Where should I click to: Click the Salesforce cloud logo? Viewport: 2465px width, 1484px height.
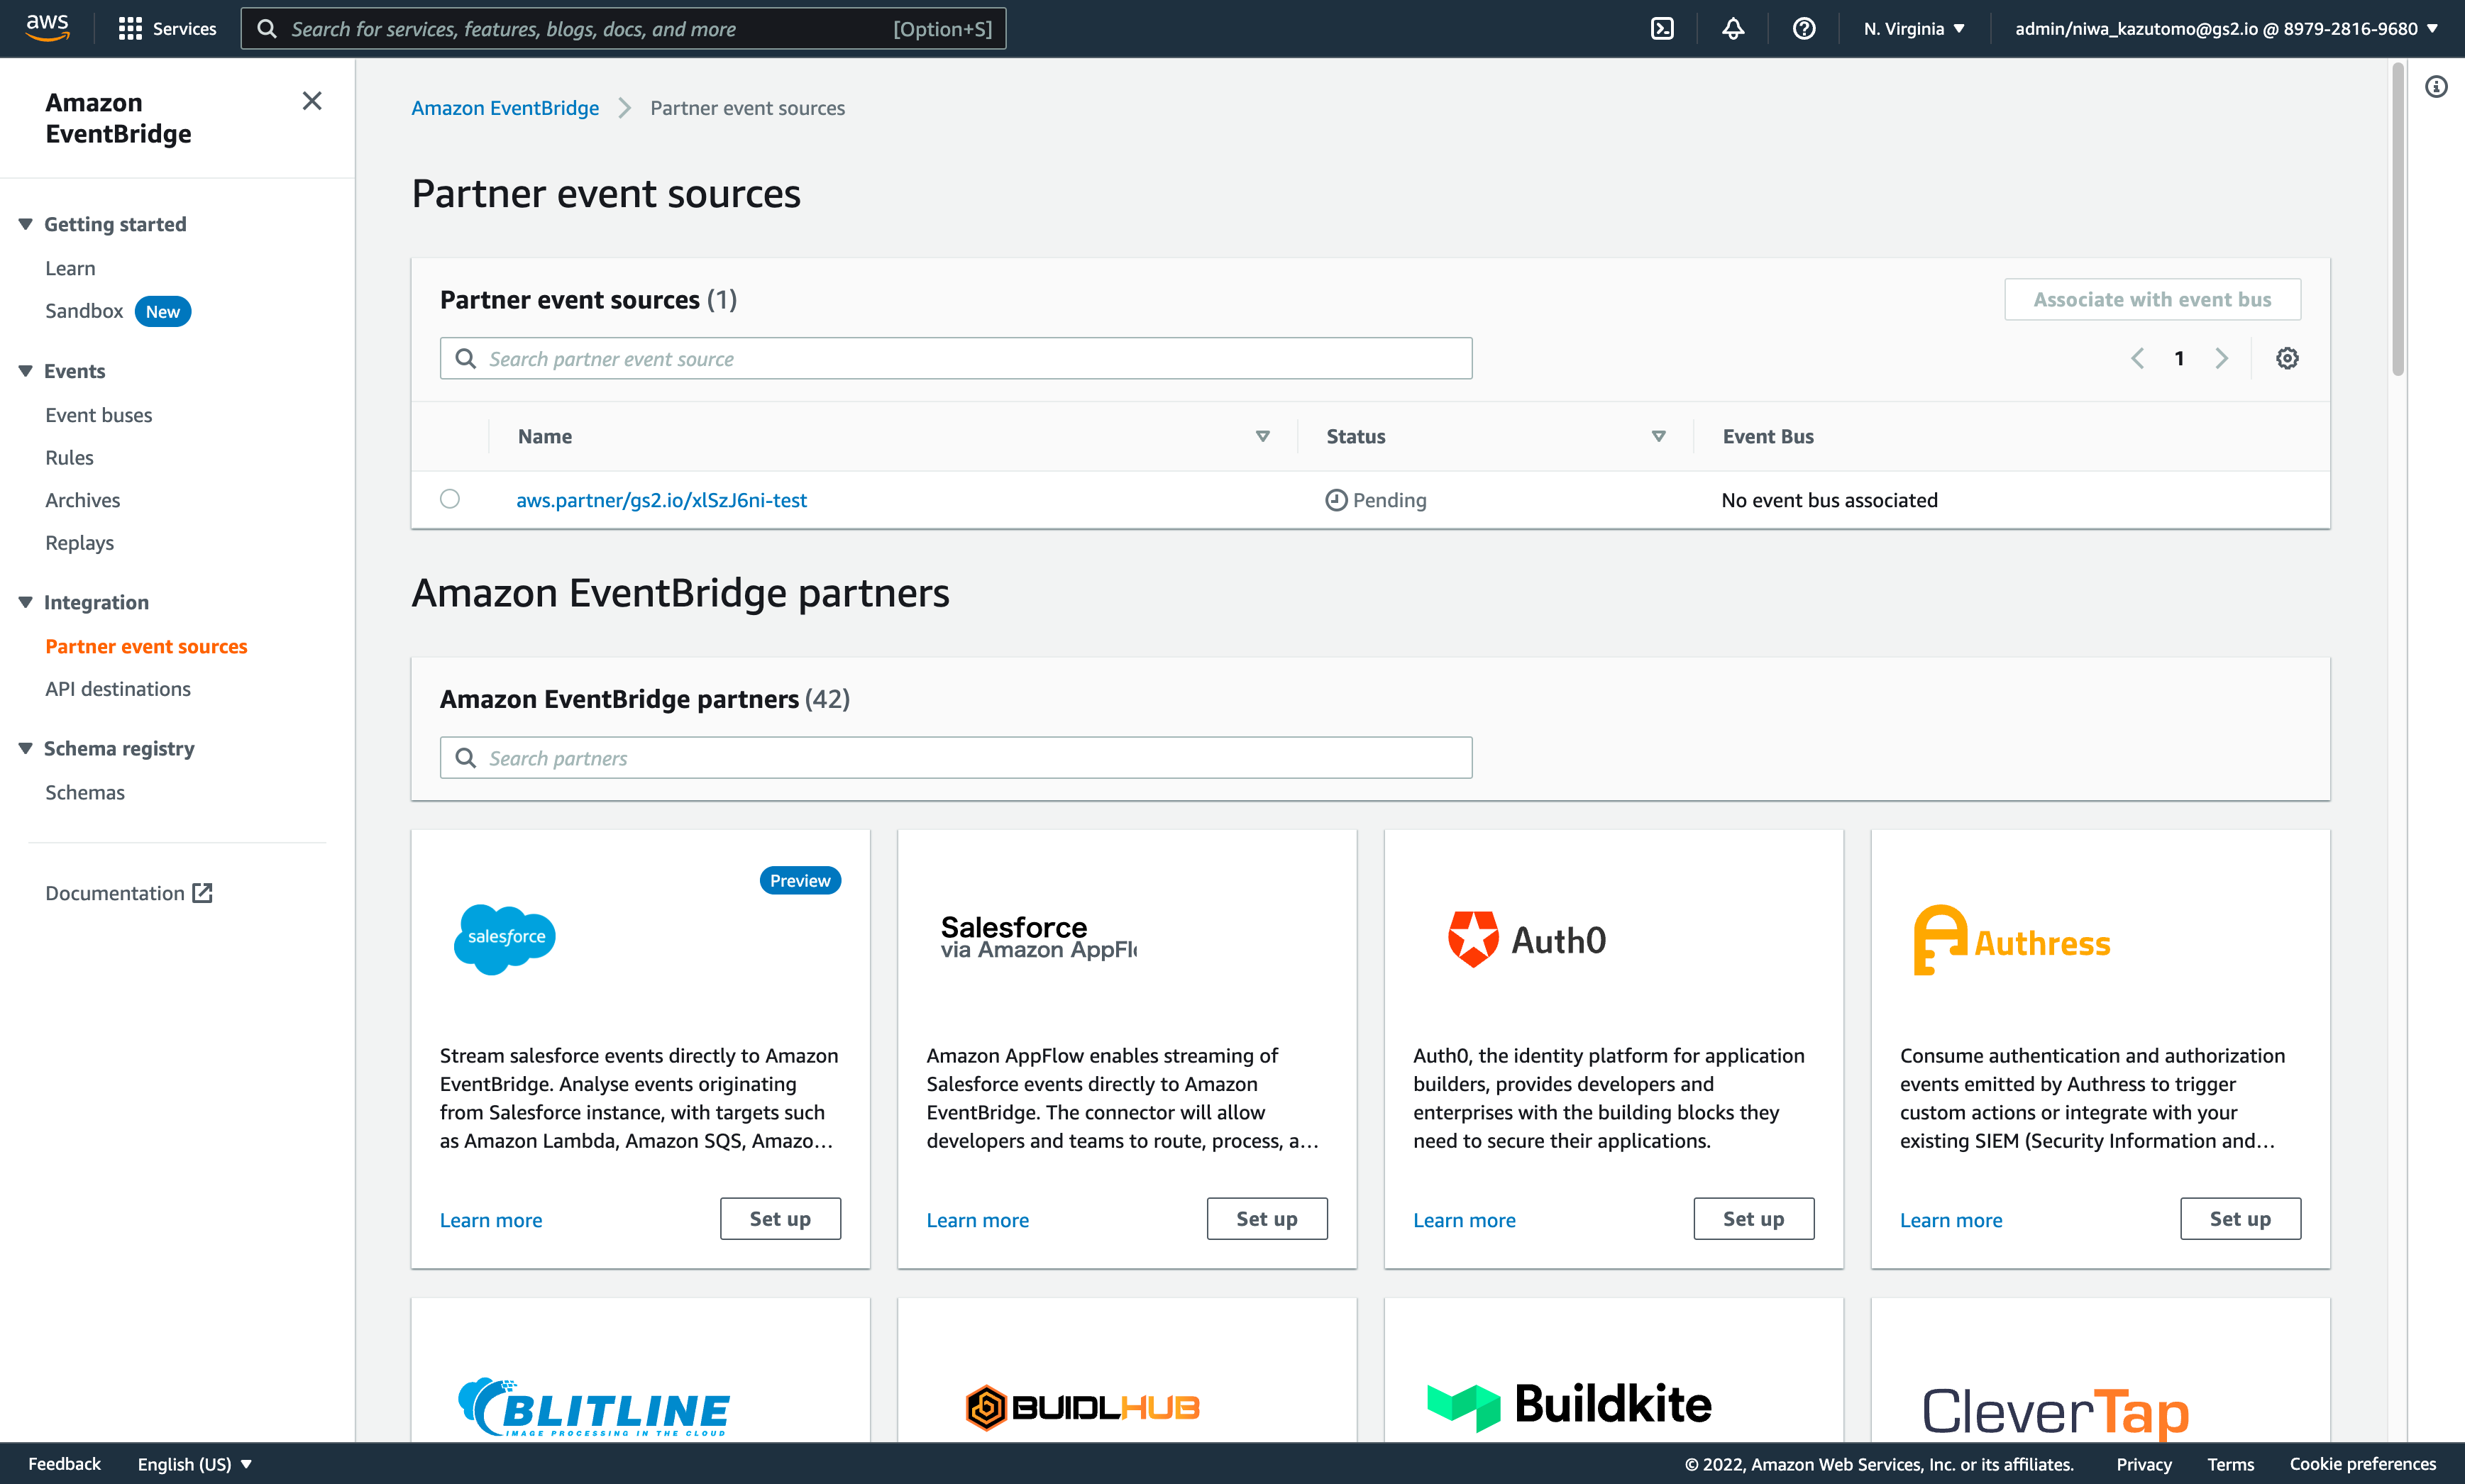[x=505, y=939]
